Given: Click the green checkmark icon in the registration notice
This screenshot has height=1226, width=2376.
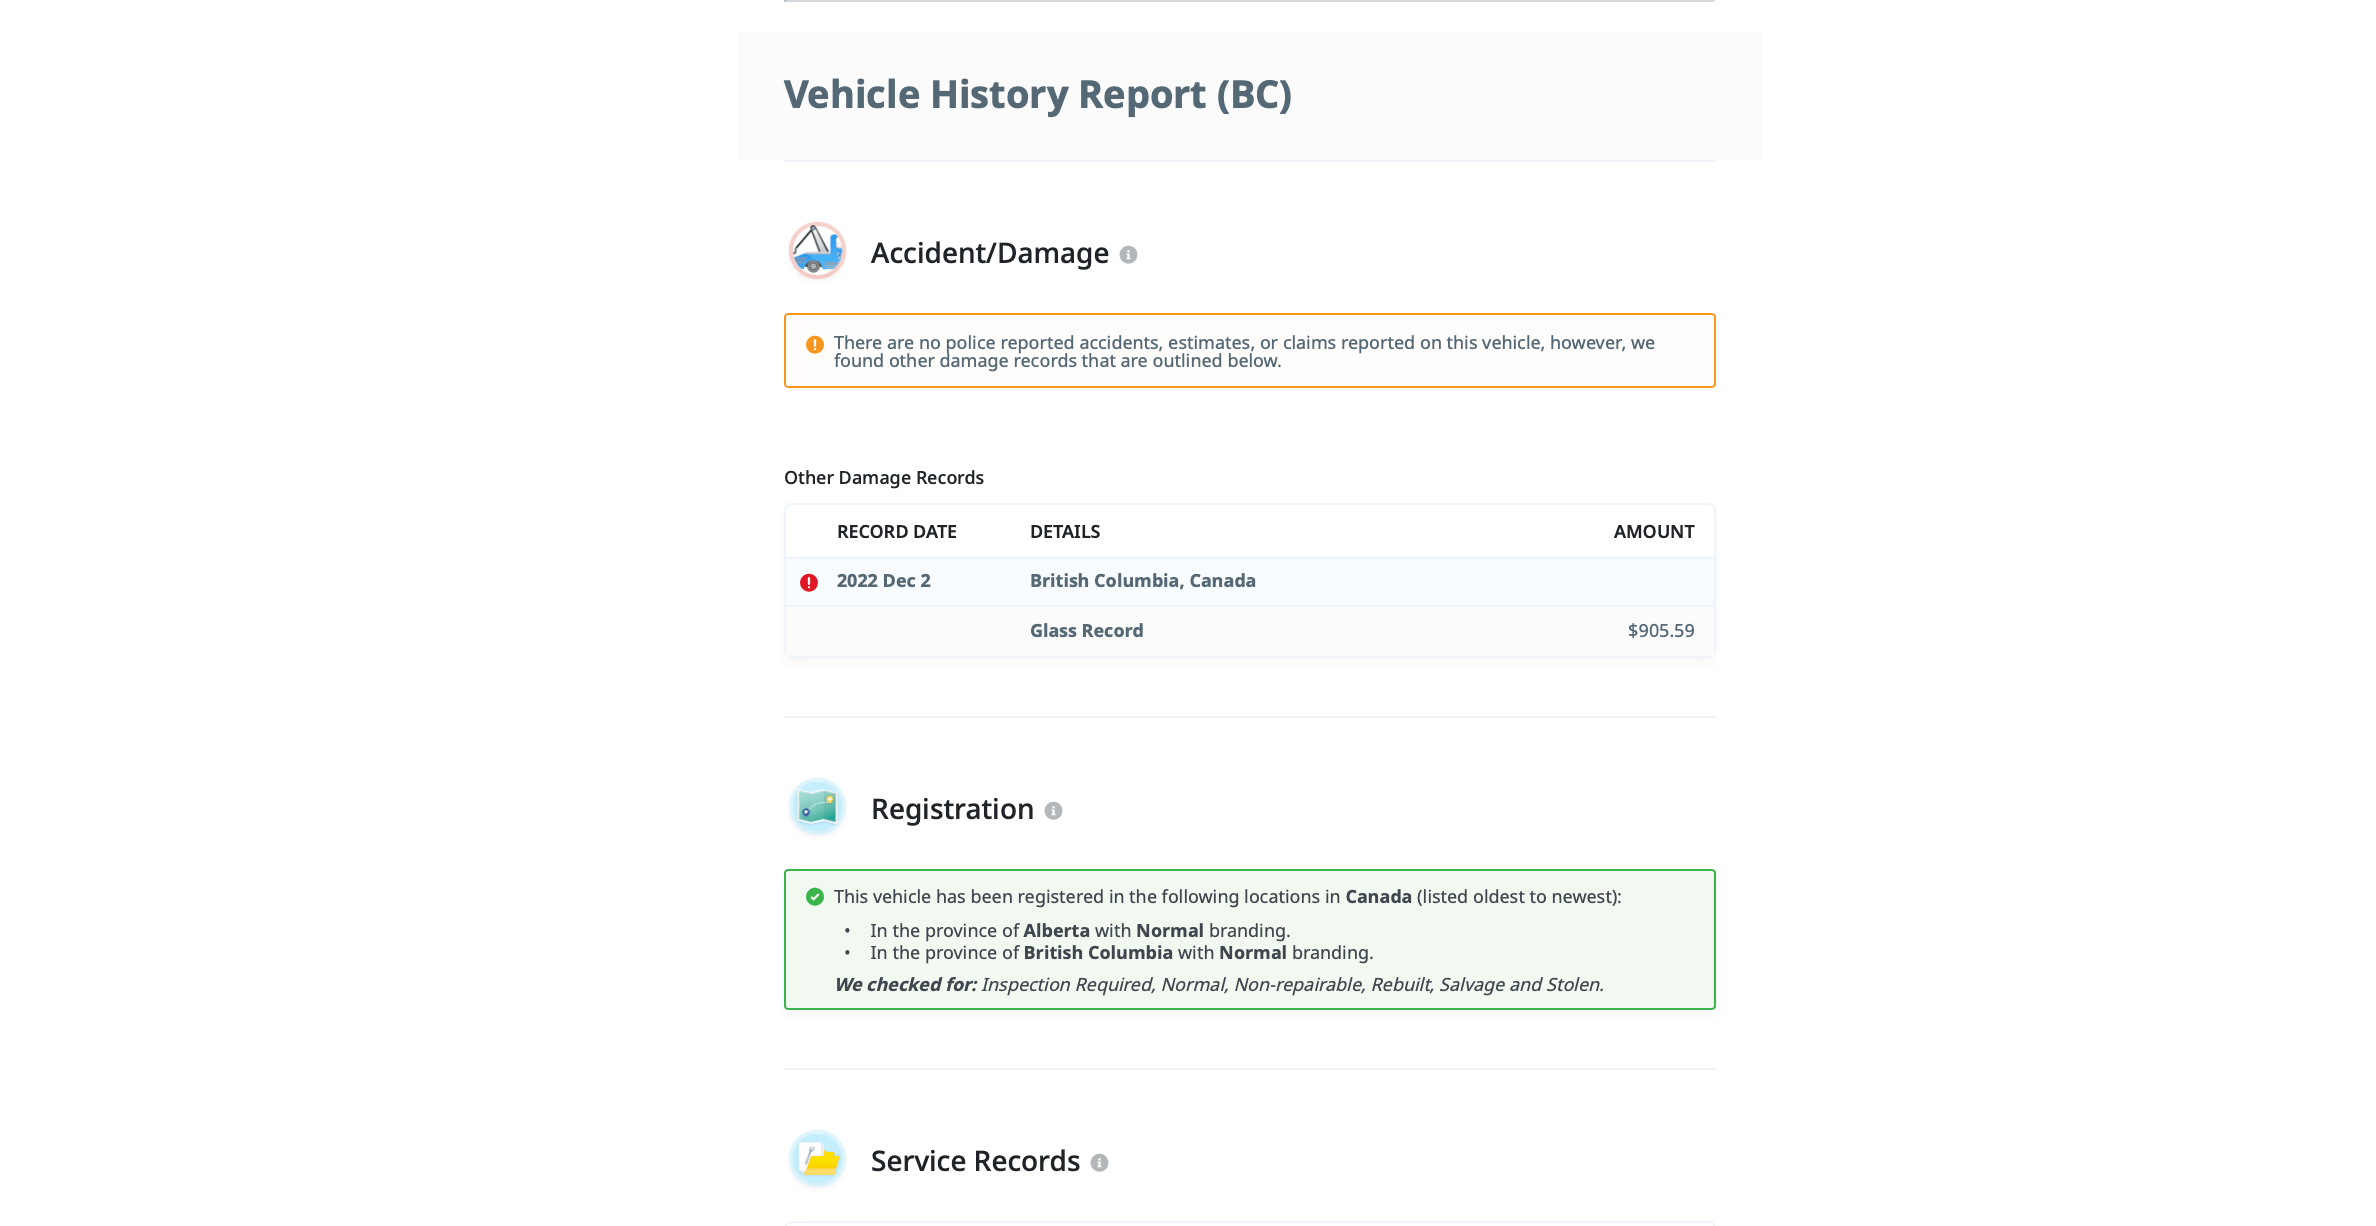Looking at the screenshot, I should [815, 897].
